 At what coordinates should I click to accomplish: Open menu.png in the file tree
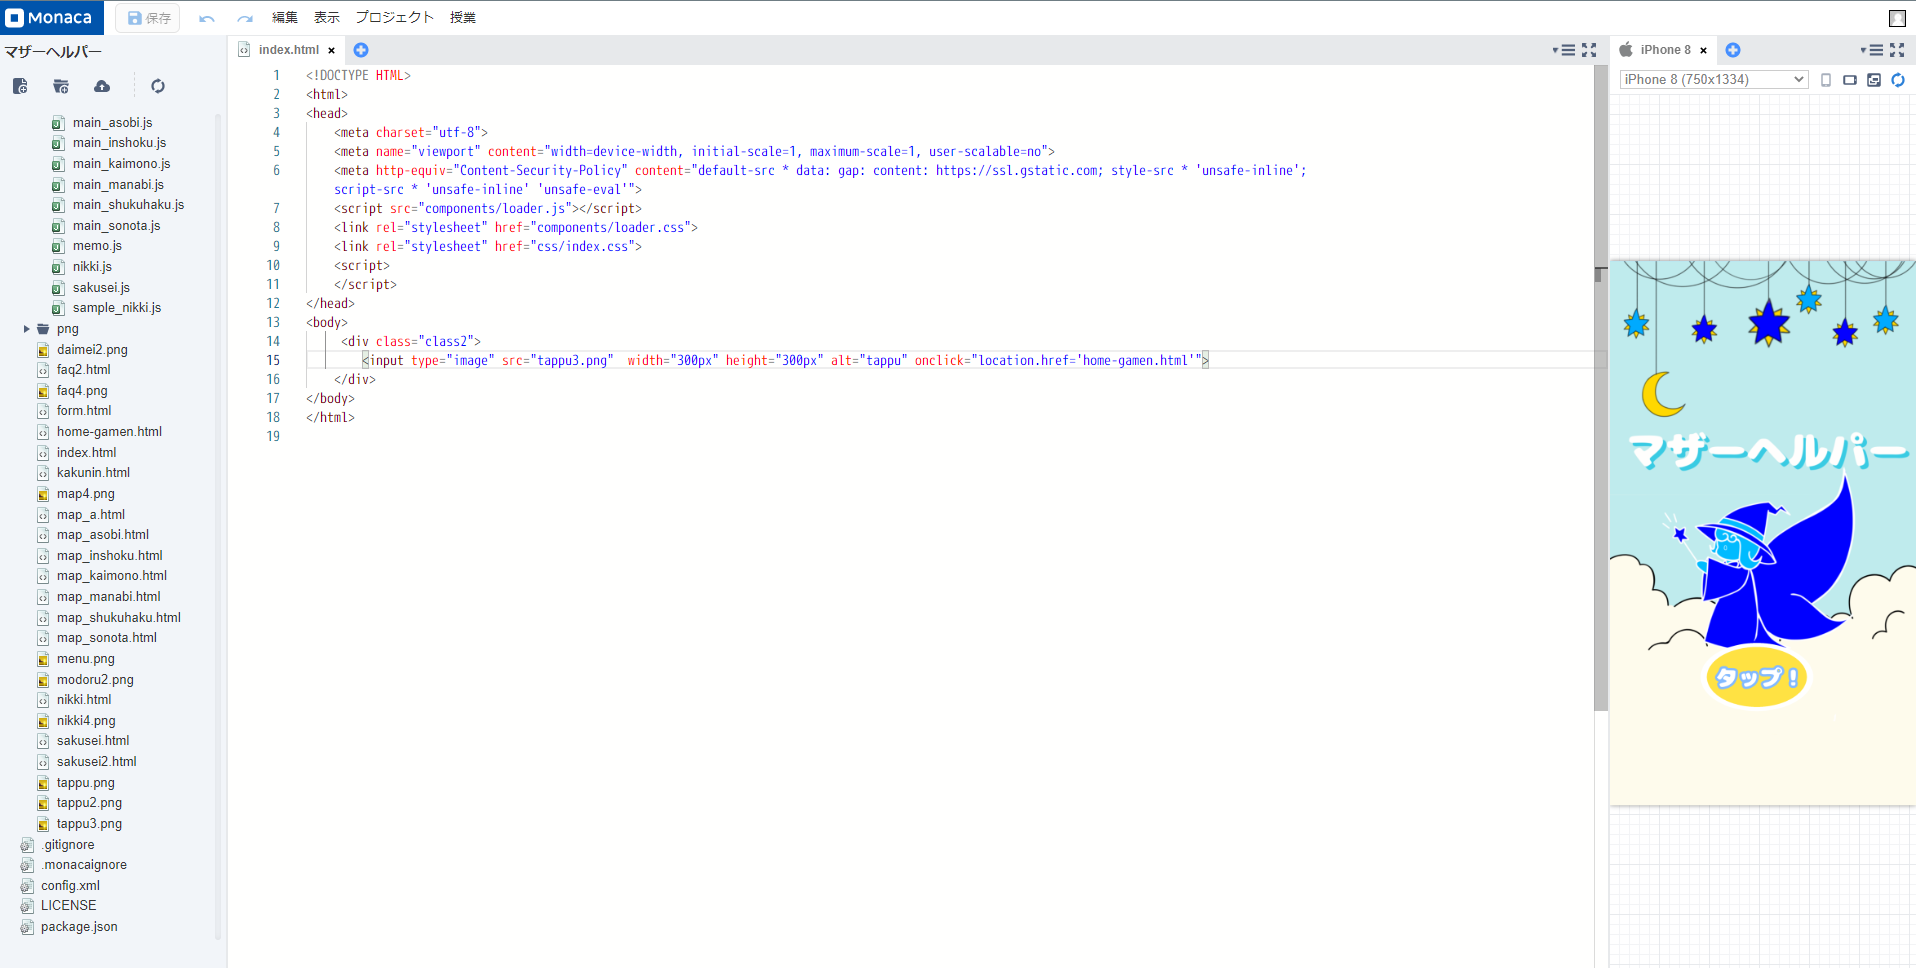[x=85, y=659]
